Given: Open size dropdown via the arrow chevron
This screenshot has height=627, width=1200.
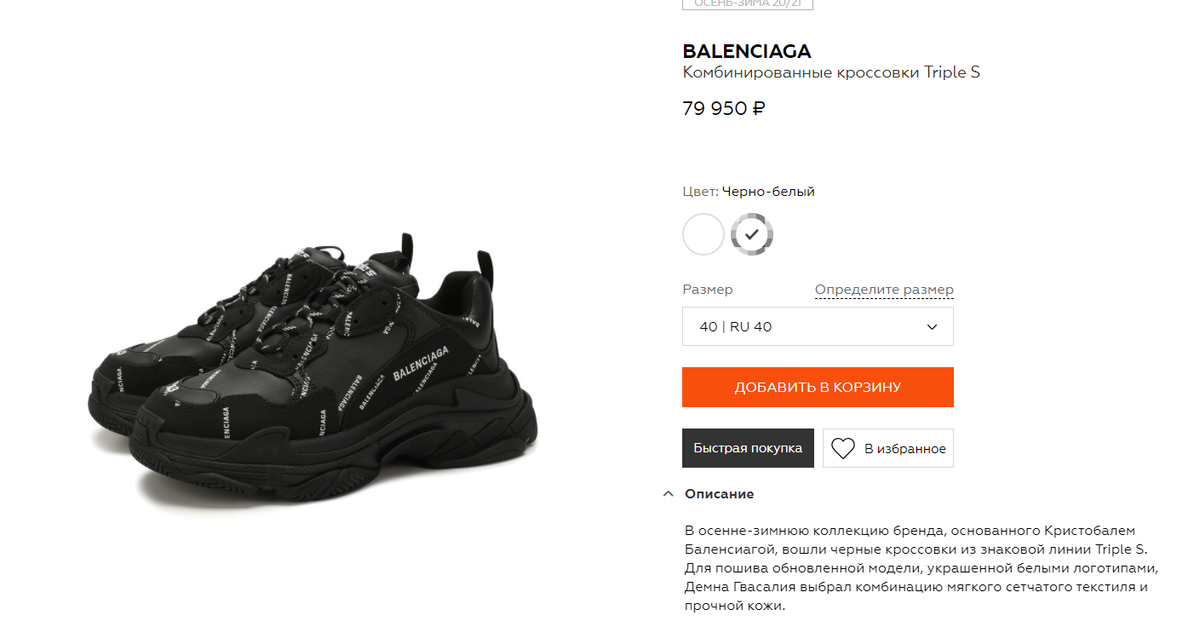Looking at the screenshot, I should (x=932, y=327).
